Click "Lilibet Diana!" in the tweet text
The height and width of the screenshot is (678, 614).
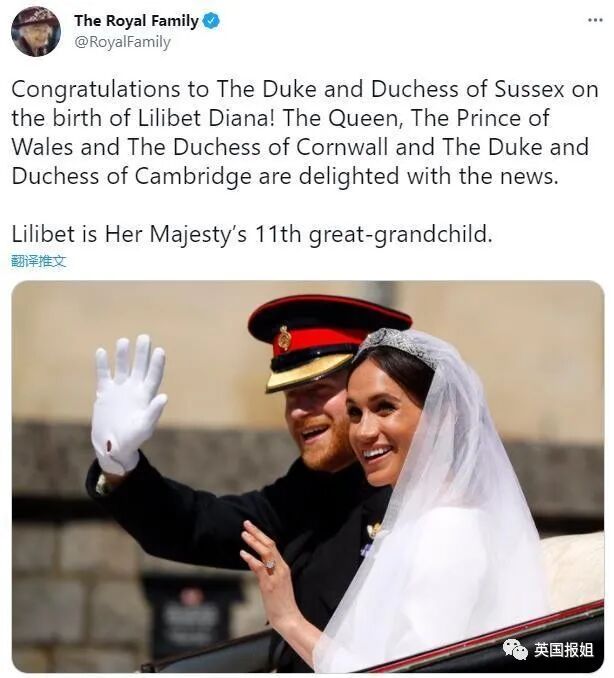tap(206, 118)
